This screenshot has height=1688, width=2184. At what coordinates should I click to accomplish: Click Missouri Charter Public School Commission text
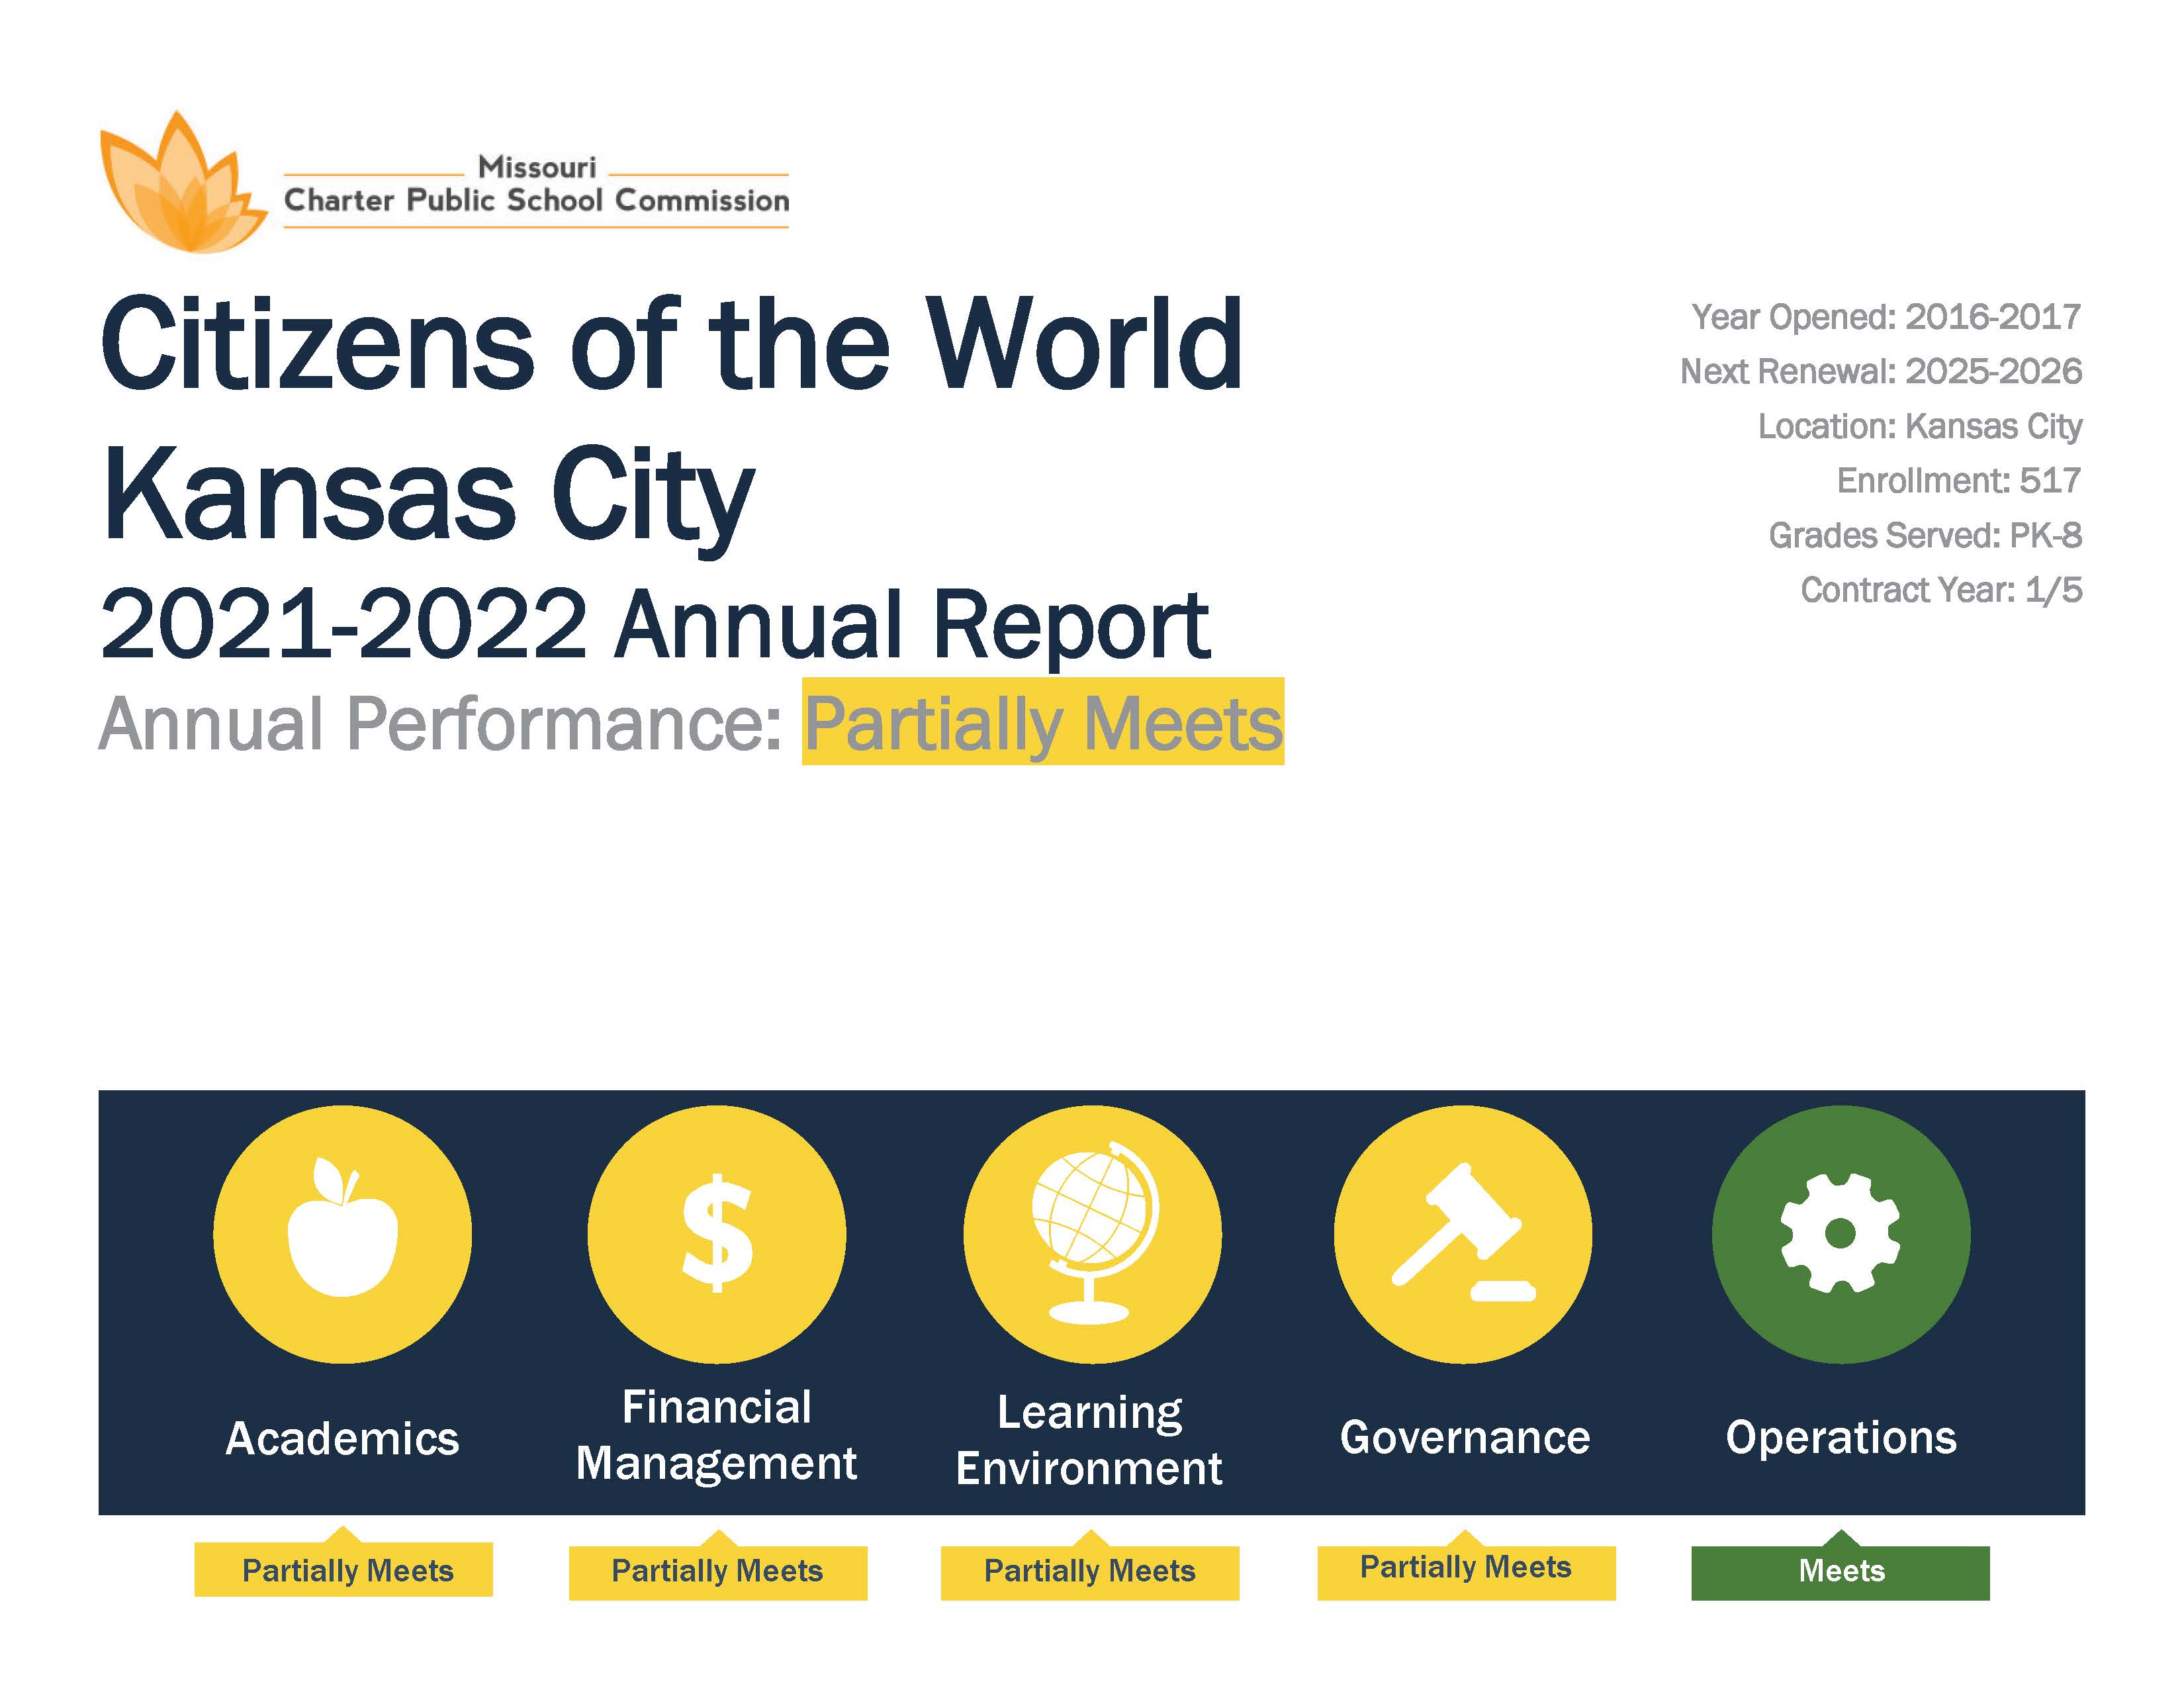click(x=536, y=185)
